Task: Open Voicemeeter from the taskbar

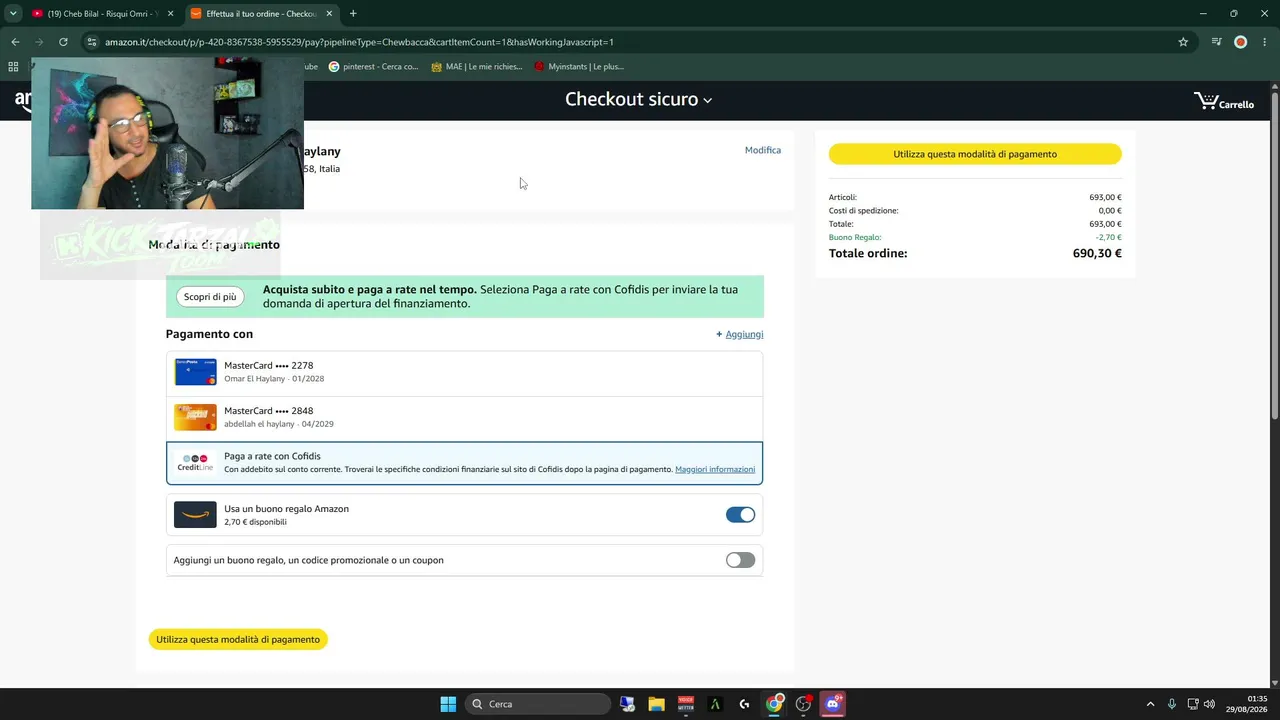Action: click(x=685, y=704)
